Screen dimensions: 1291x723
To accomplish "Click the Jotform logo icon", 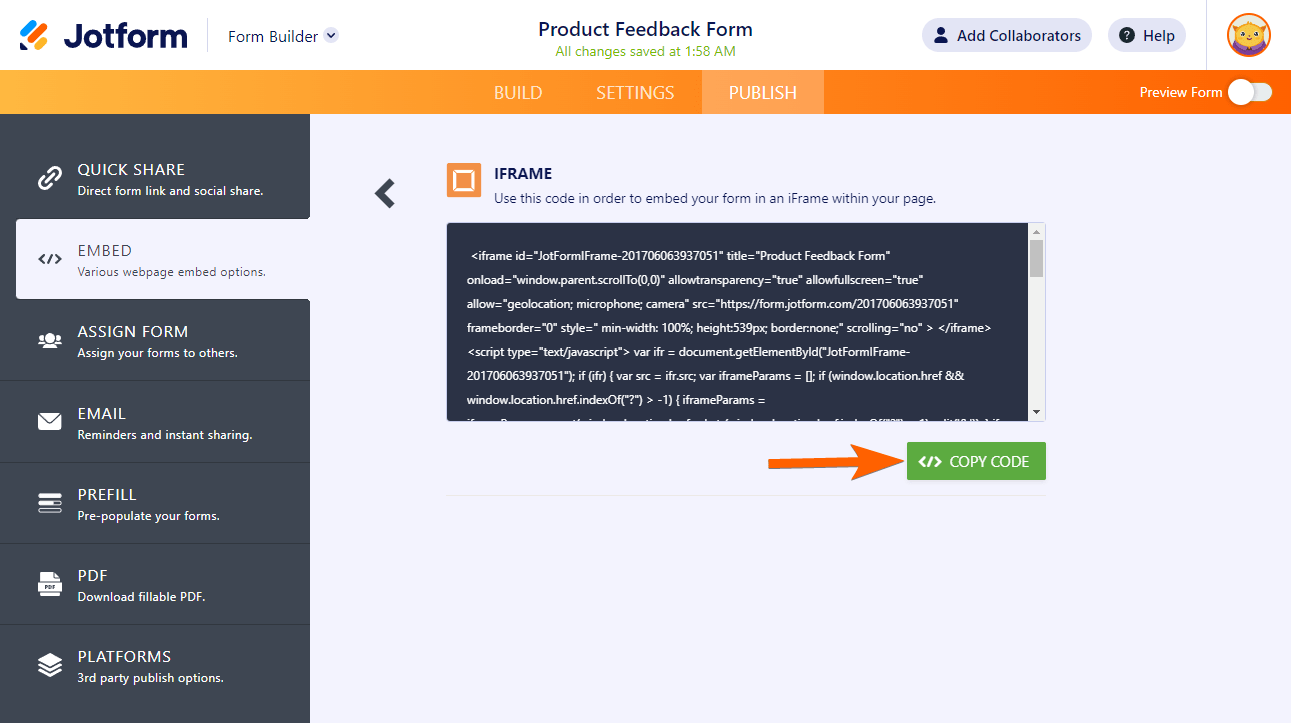I will click(34, 36).
